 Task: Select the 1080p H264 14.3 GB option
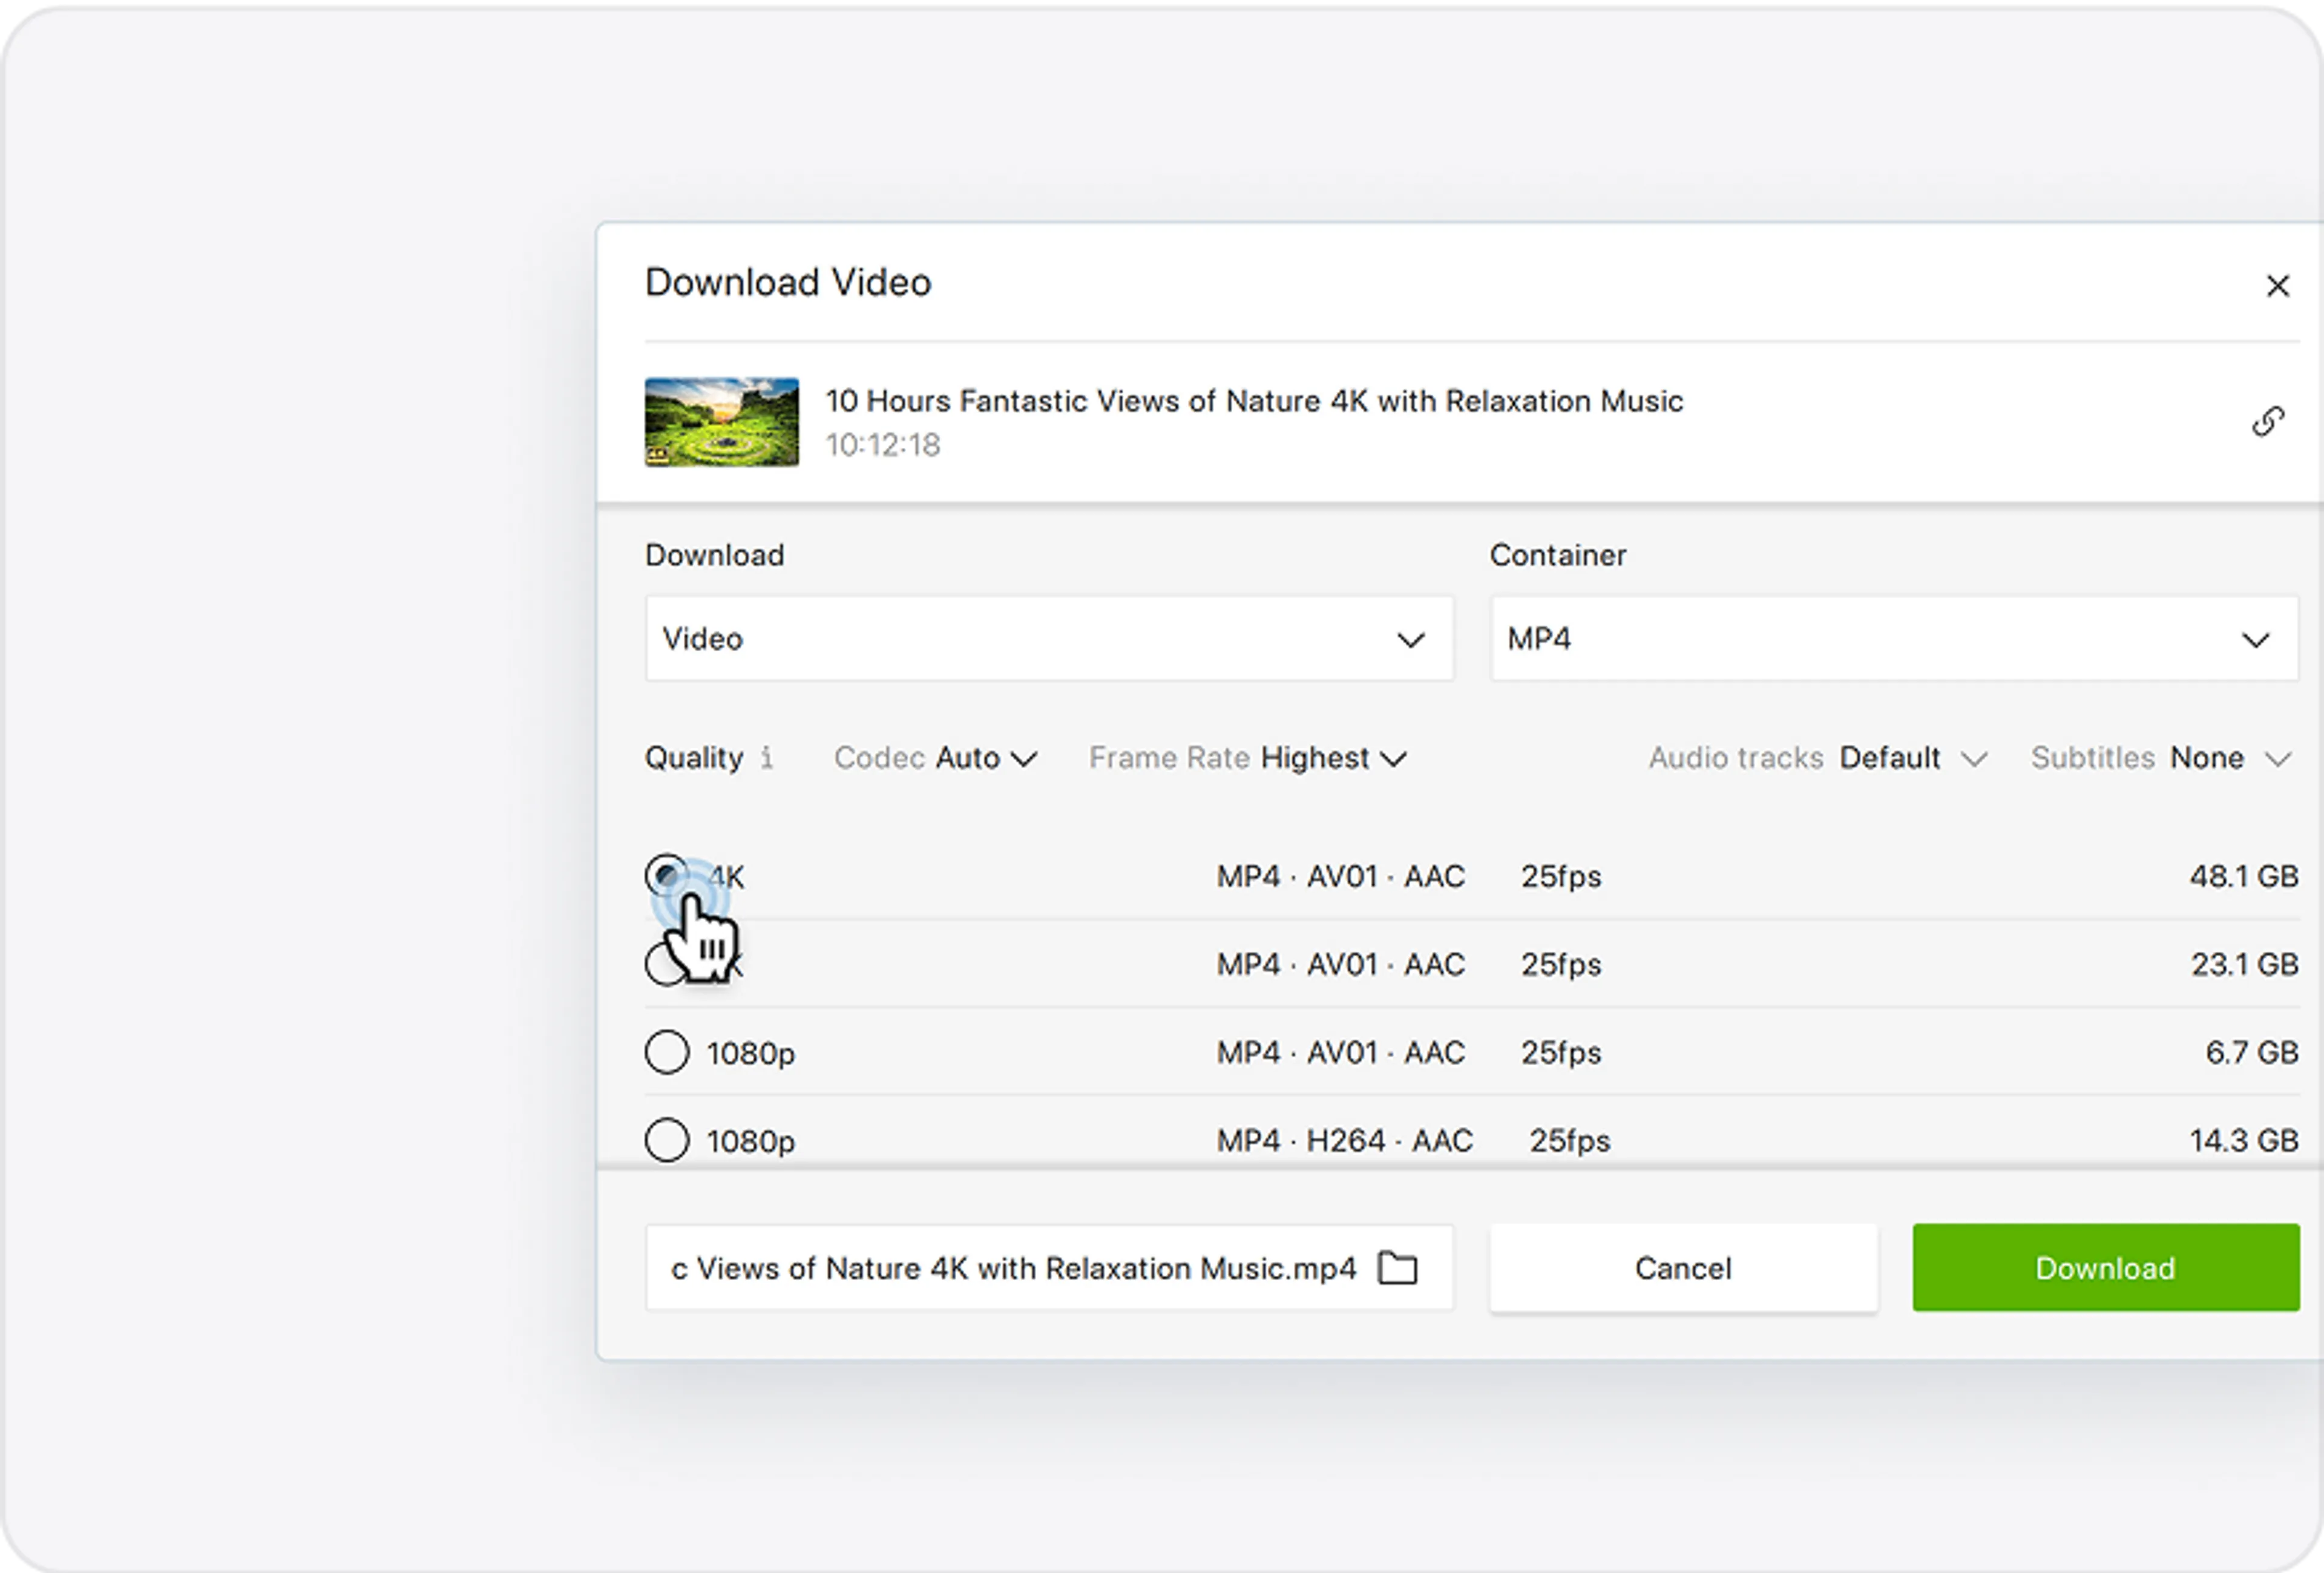(x=666, y=1140)
